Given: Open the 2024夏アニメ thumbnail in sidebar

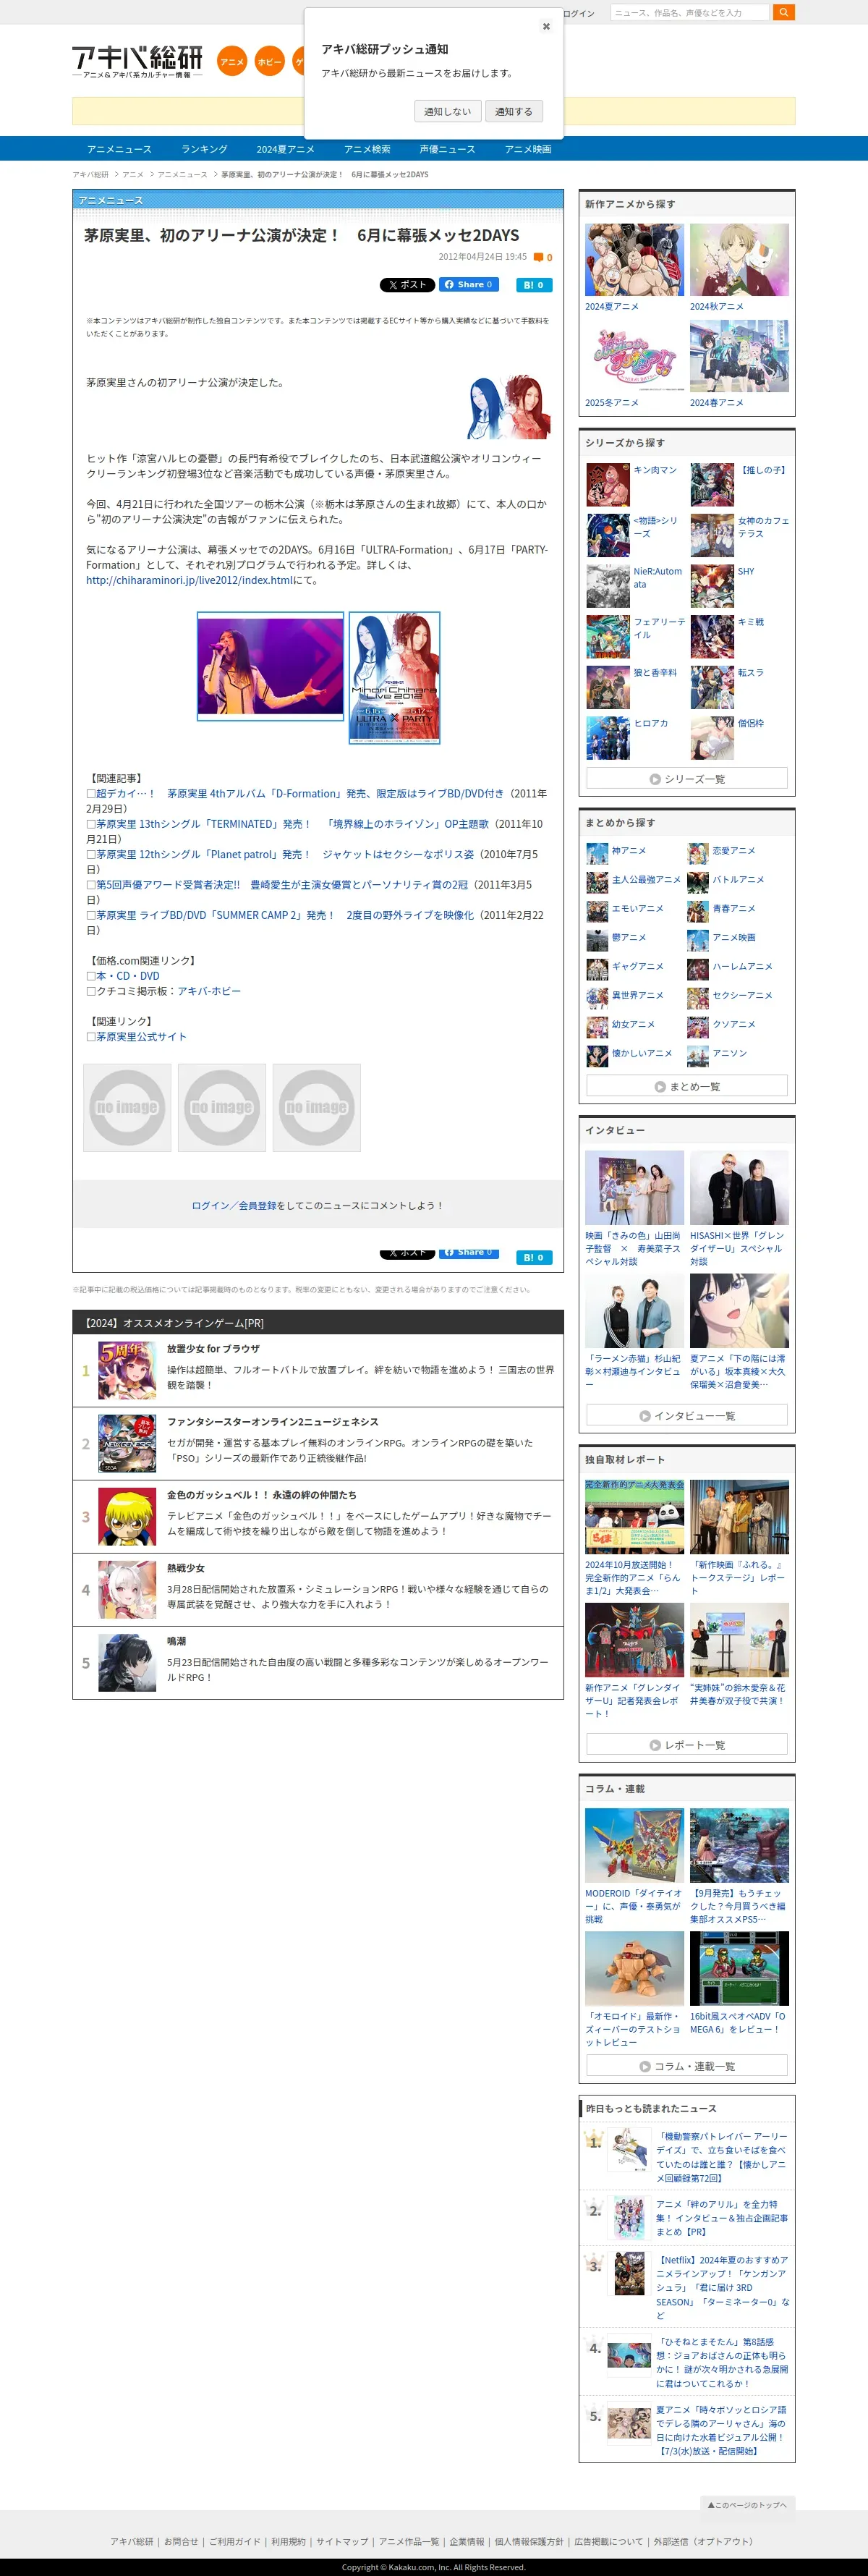Looking at the screenshot, I should pyautogui.click(x=634, y=260).
